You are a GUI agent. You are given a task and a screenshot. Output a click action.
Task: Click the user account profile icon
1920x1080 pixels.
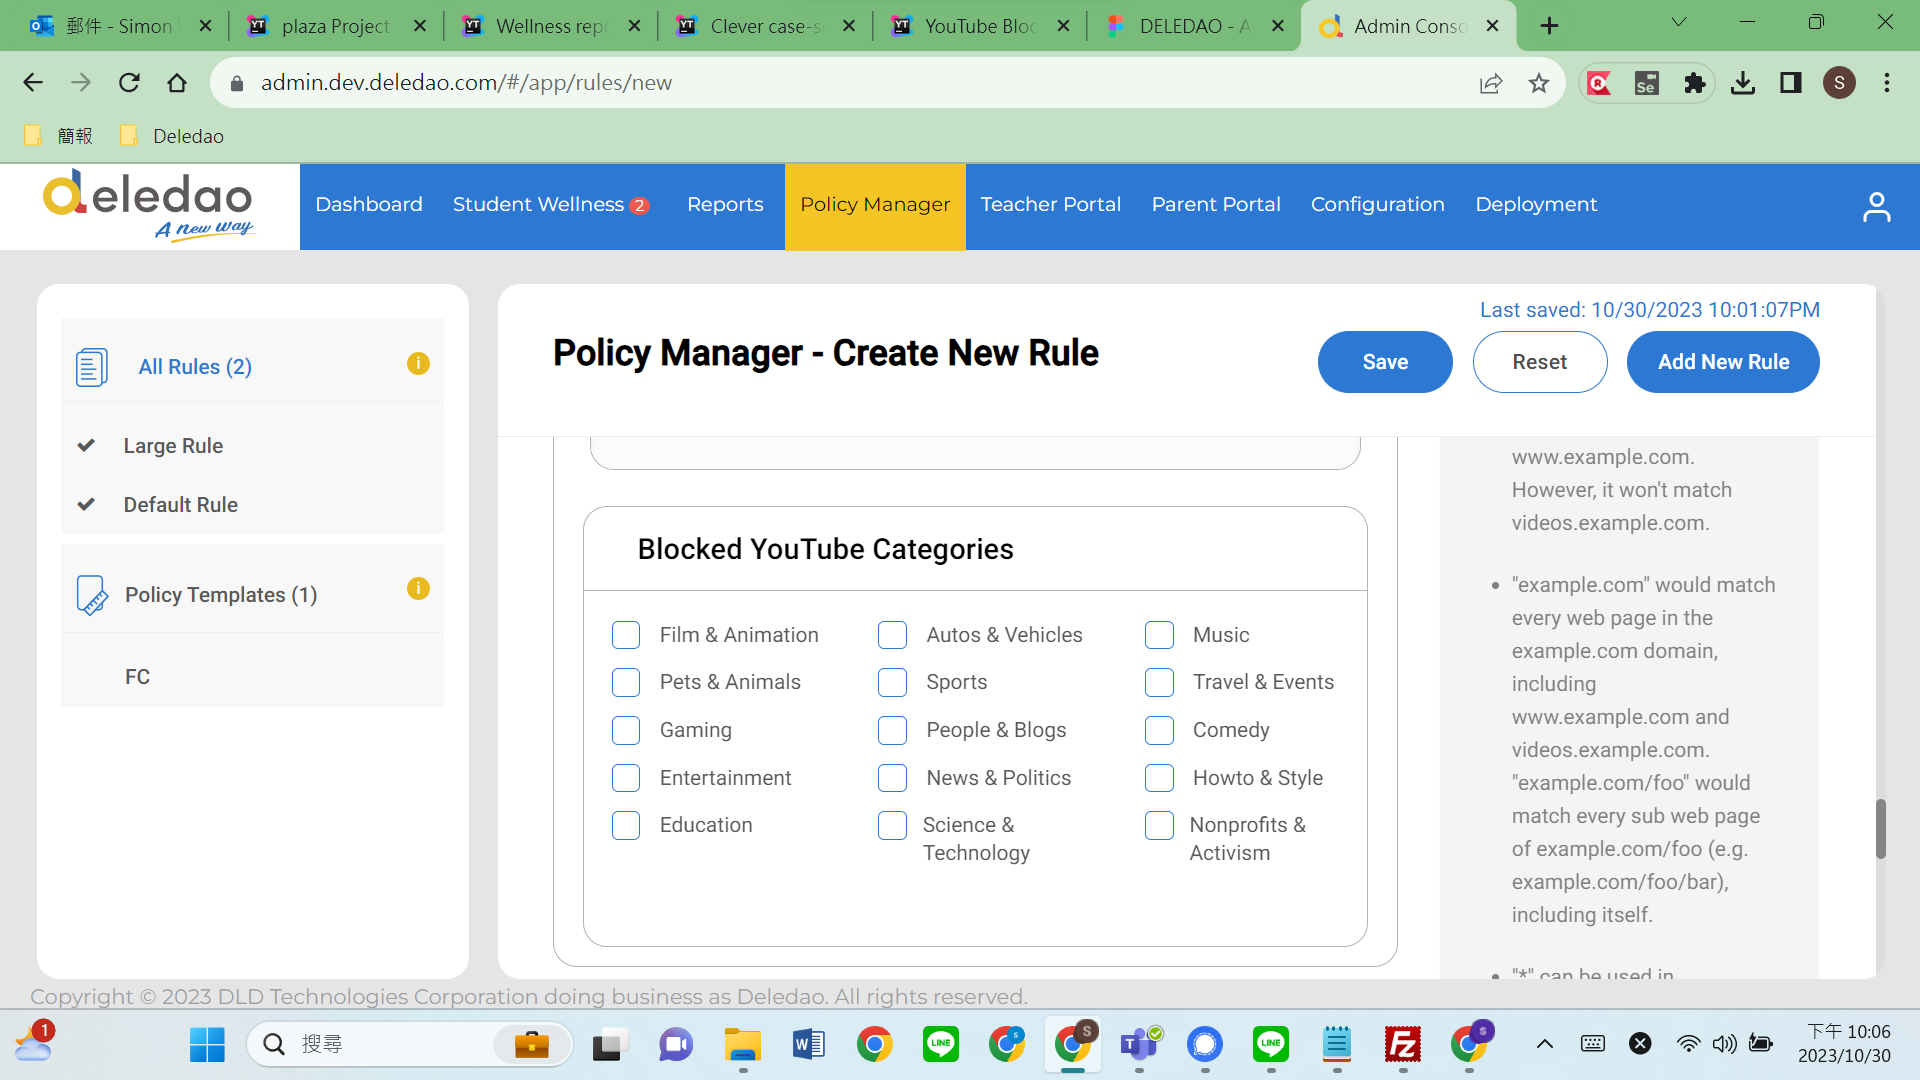1876,207
